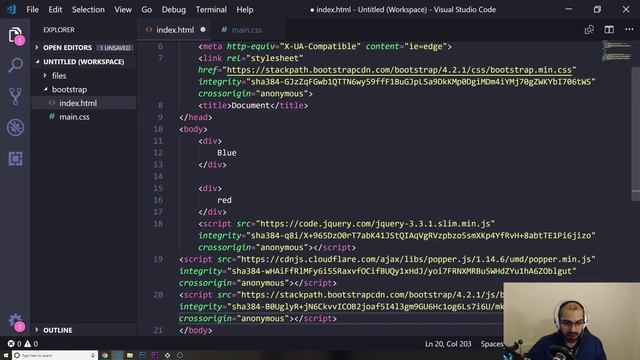Screen dimensions: 640x360
Task: Open the Help menu
Action: pyautogui.click(x=244, y=9)
